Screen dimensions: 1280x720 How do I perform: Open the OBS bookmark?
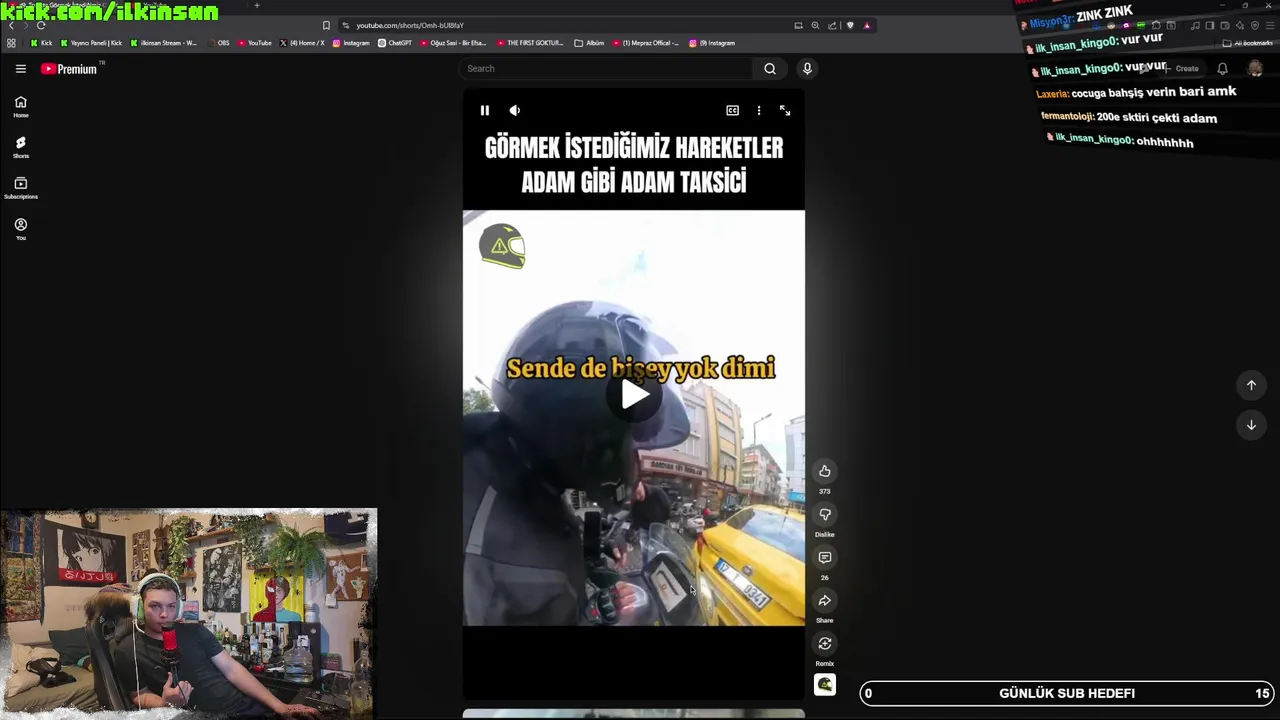point(218,43)
